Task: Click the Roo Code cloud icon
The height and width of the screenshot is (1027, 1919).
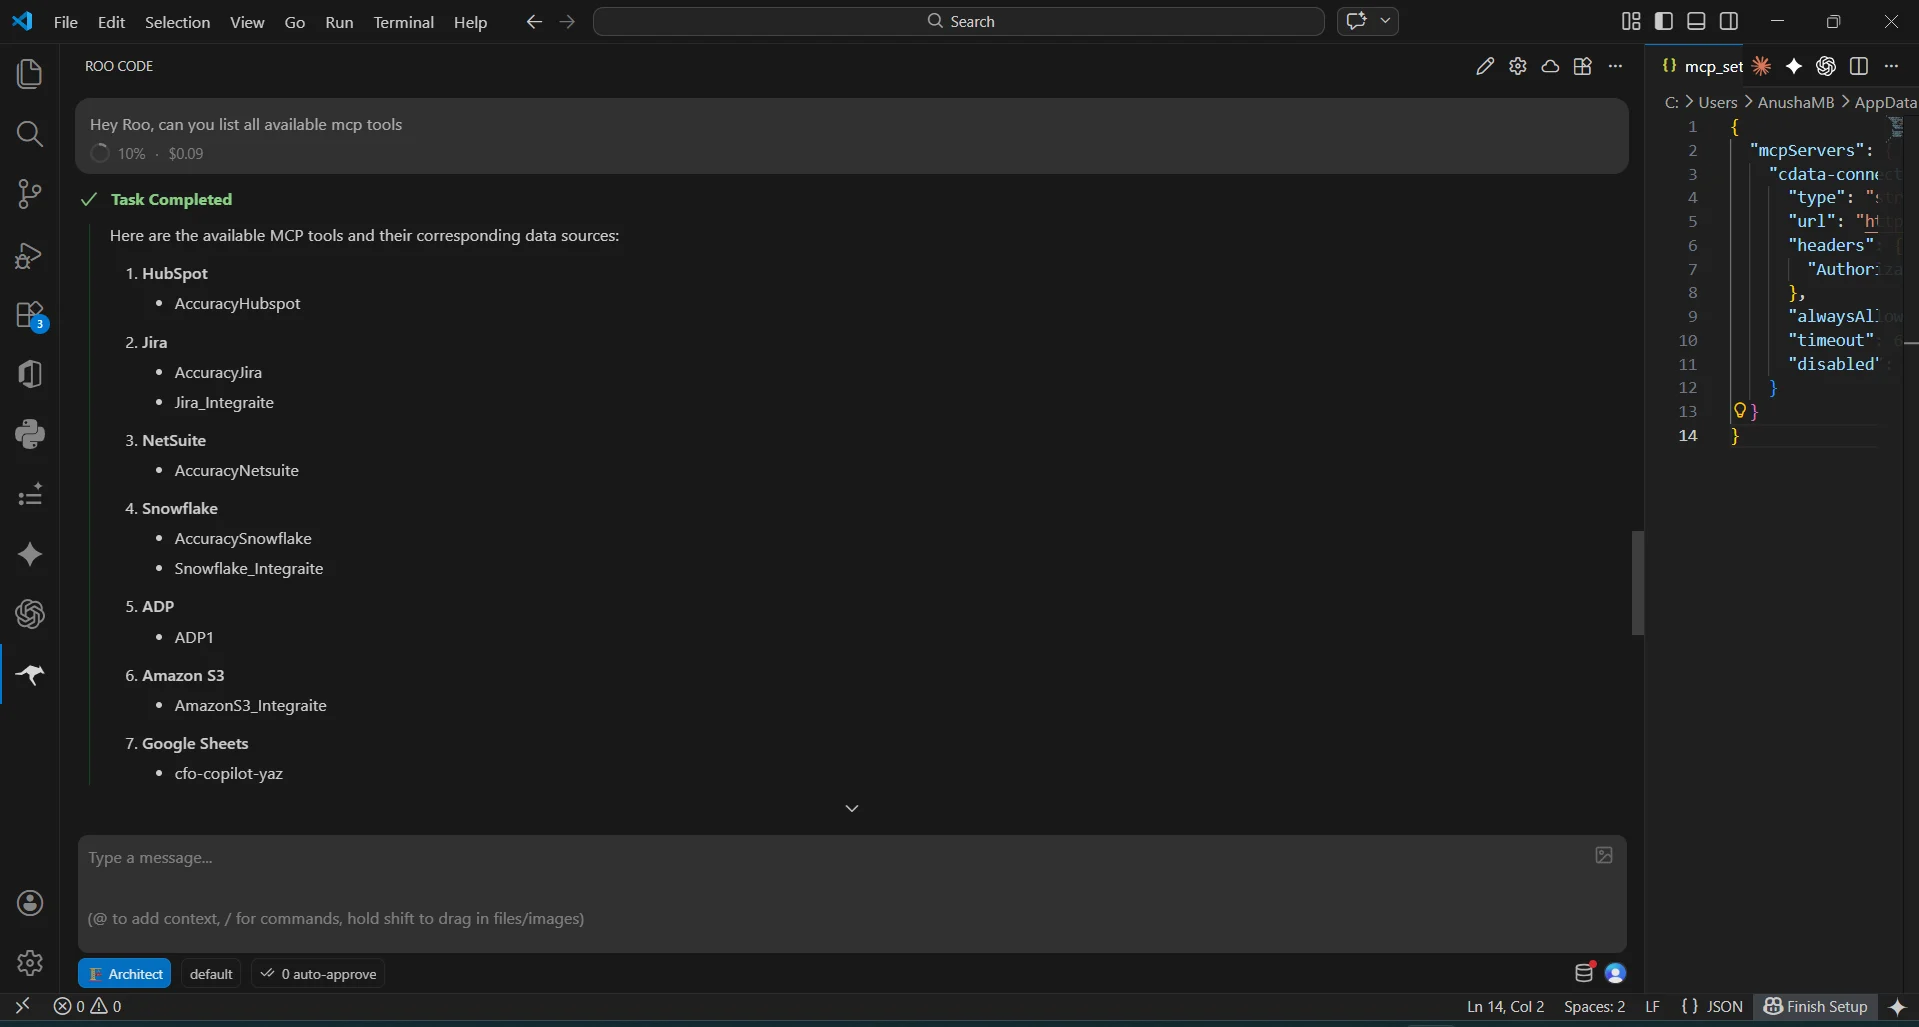Action: click(1550, 66)
